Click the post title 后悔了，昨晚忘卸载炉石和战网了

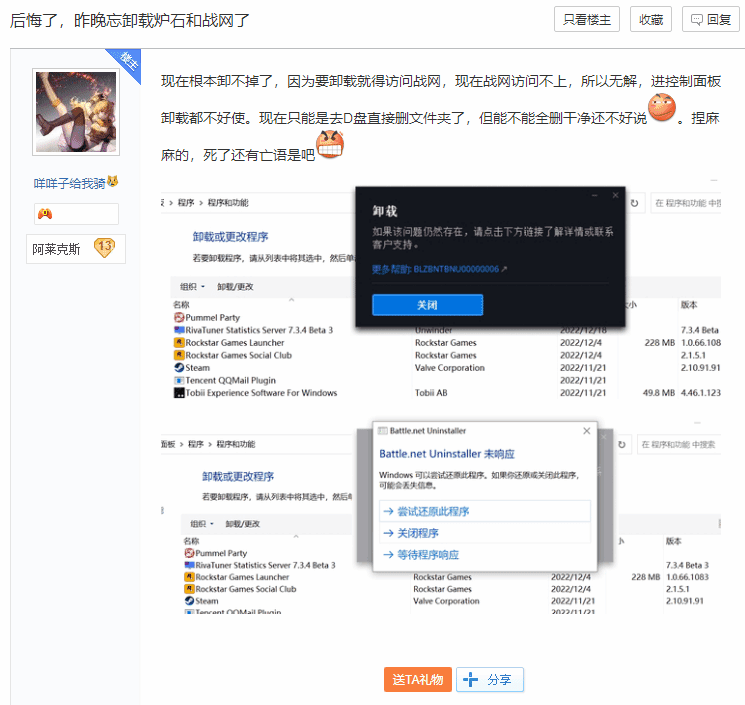tap(129, 20)
